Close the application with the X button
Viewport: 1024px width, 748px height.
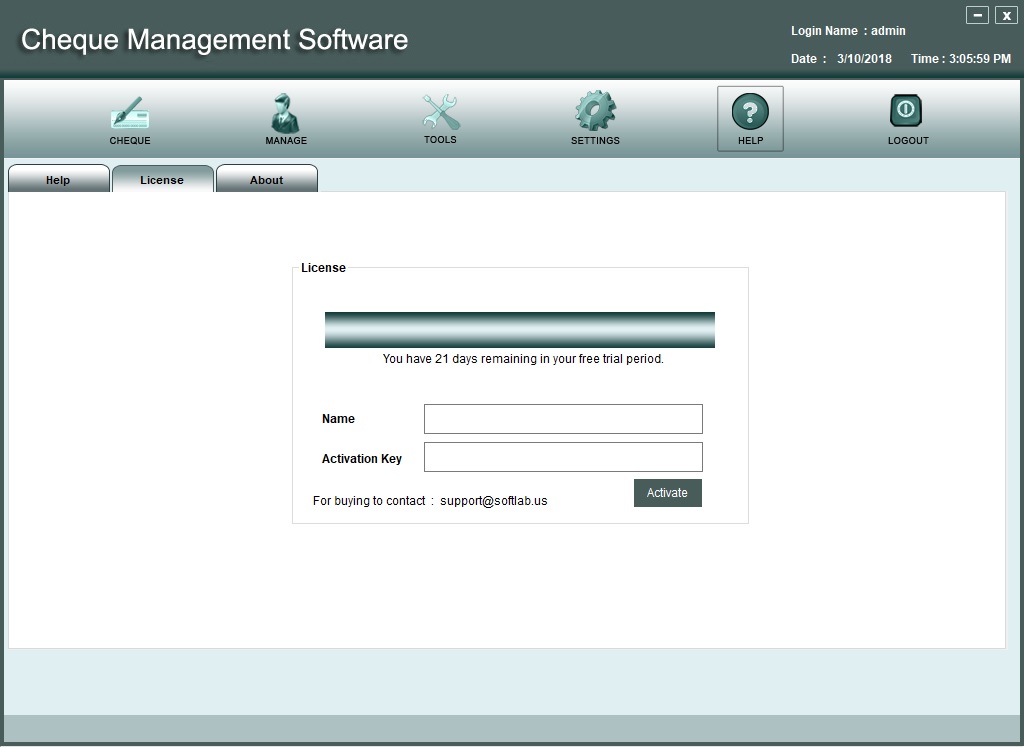(1005, 15)
